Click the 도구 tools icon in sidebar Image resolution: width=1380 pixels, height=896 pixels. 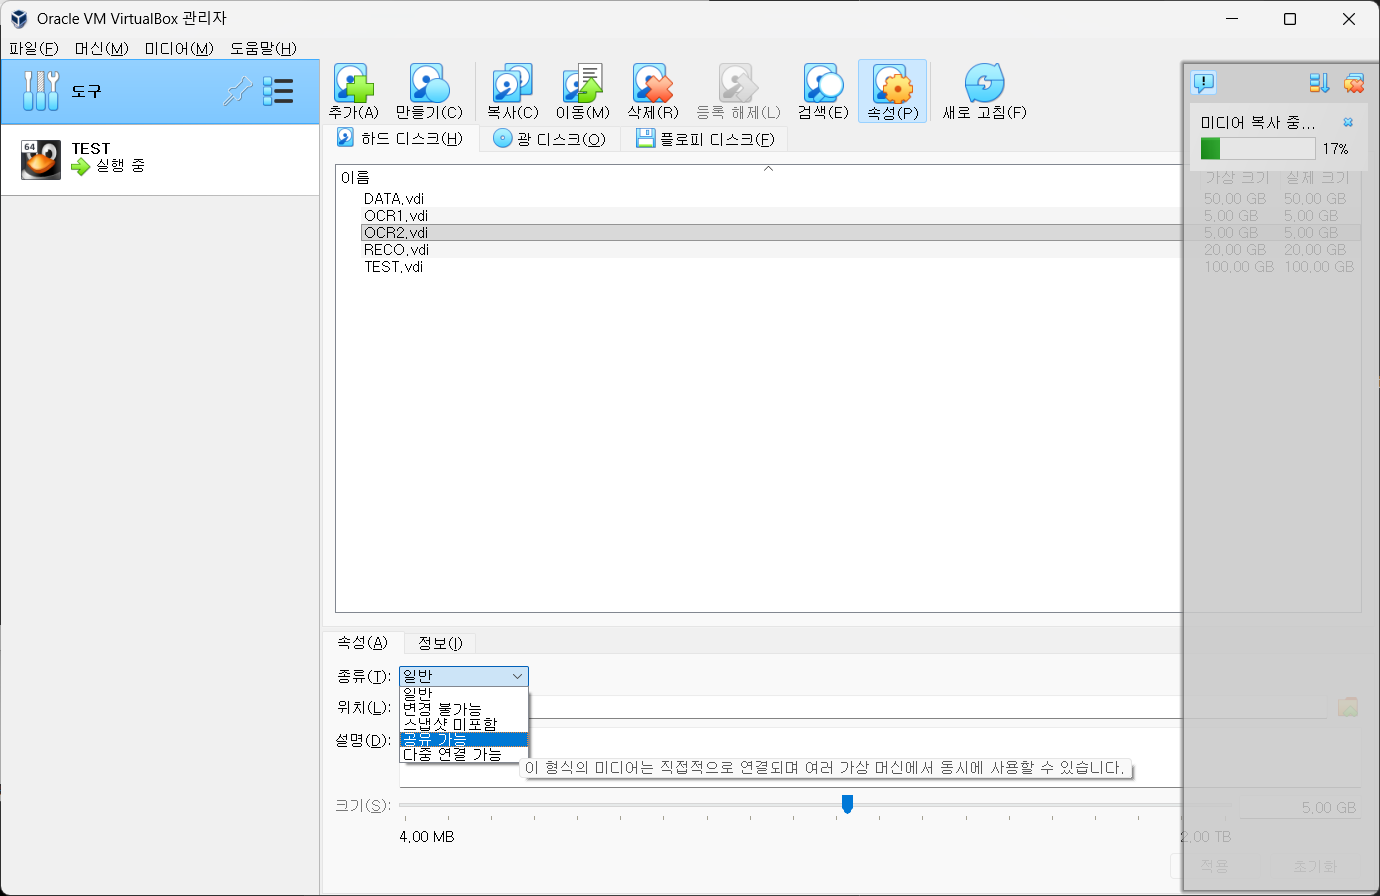coord(41,91)
